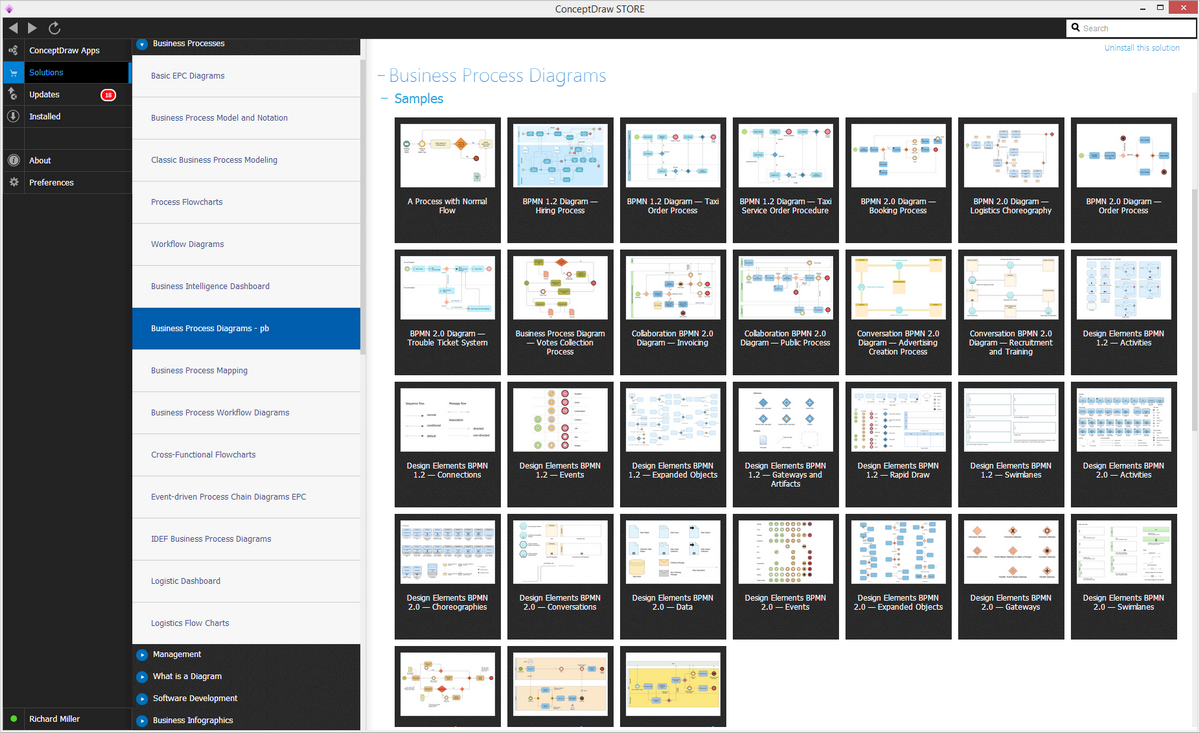Click the red updates count badge
Screen dimensions: 1200x733
108,95
